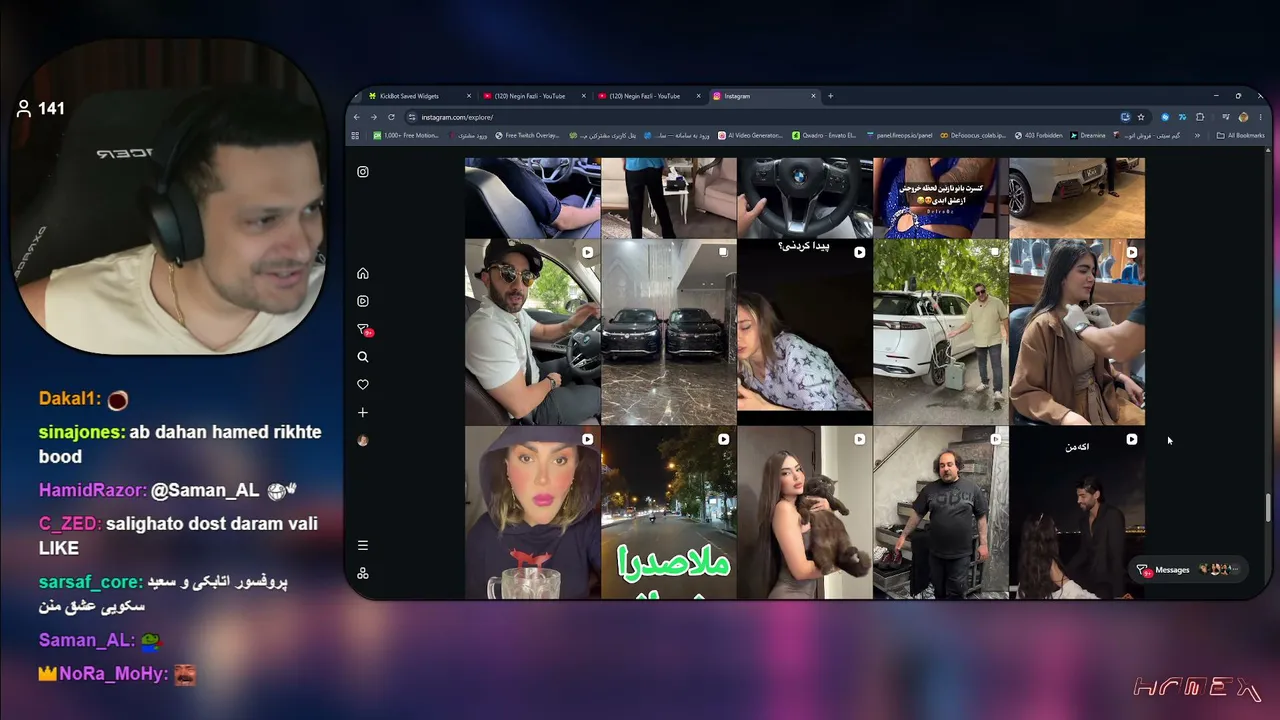
Task: Open Reels from the Instagram sidebar
Action: 363,301
